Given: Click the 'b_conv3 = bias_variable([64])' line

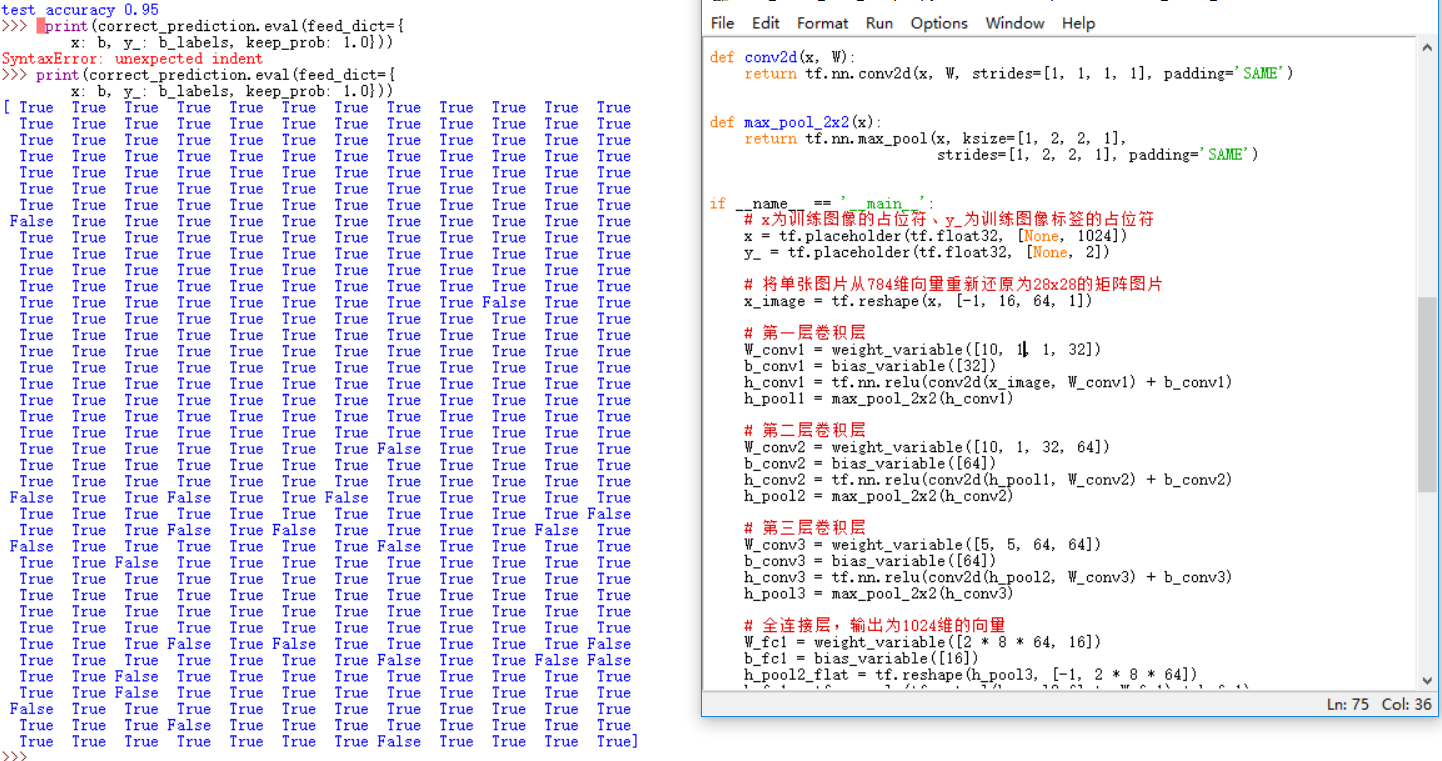Looking at the screenshot, I should pyautogui.click(x=870, y=561).
